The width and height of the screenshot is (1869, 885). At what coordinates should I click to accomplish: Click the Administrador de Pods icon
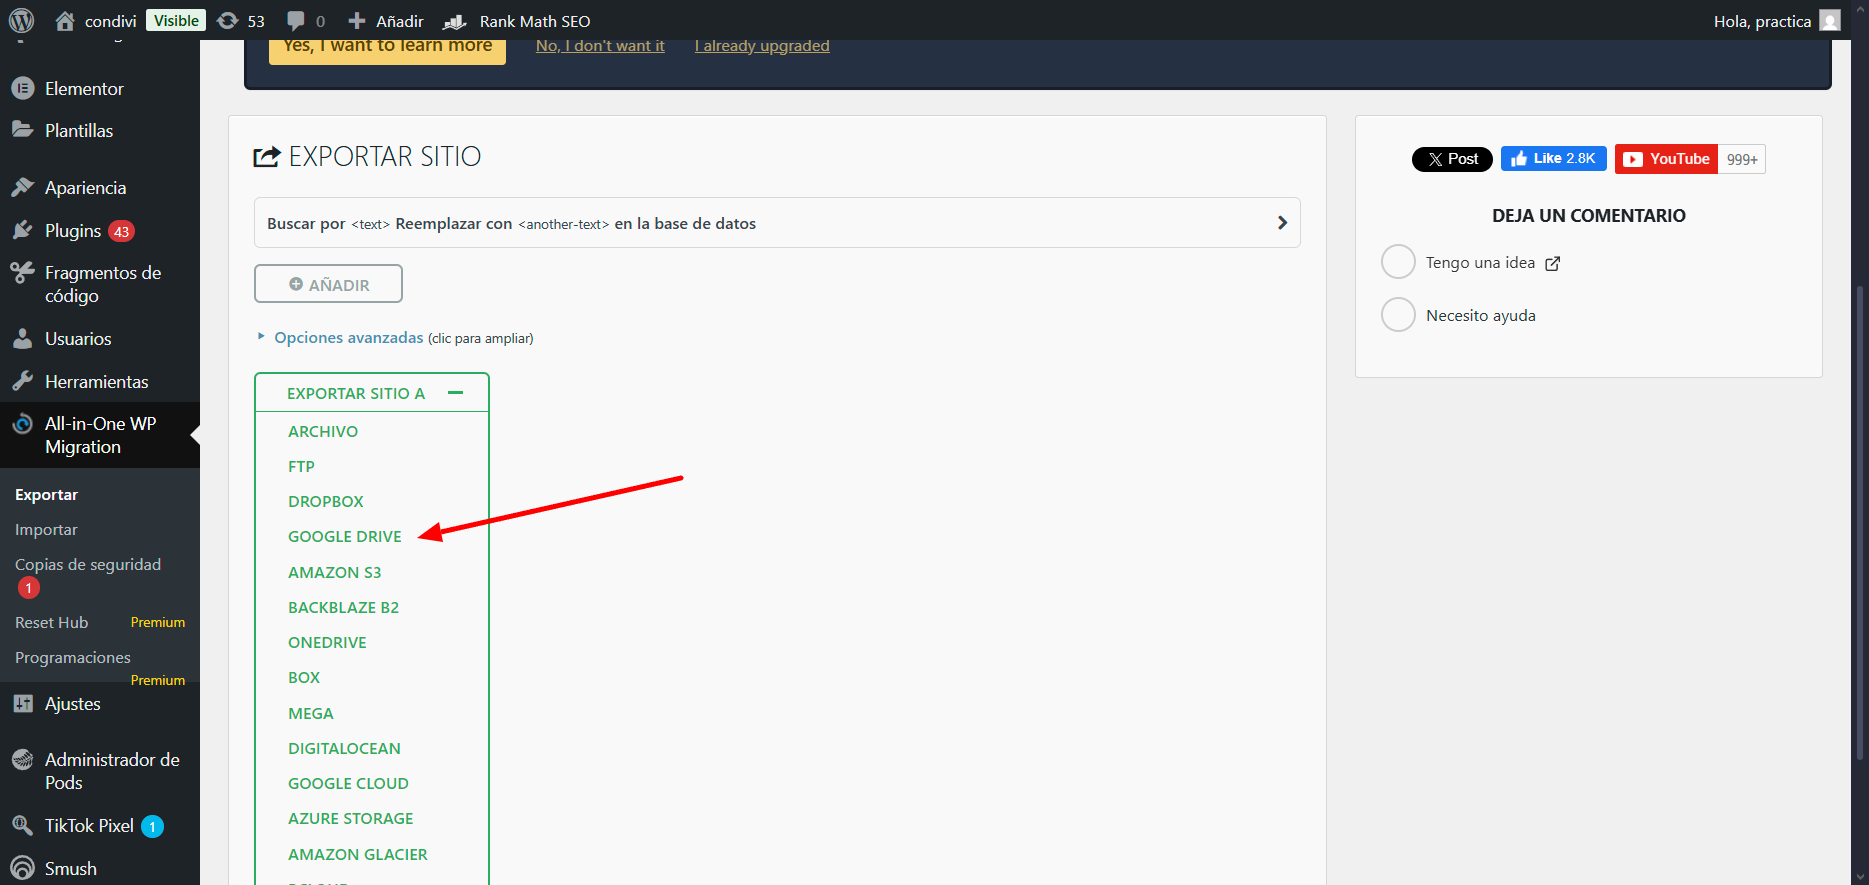[x=22, y=760]
